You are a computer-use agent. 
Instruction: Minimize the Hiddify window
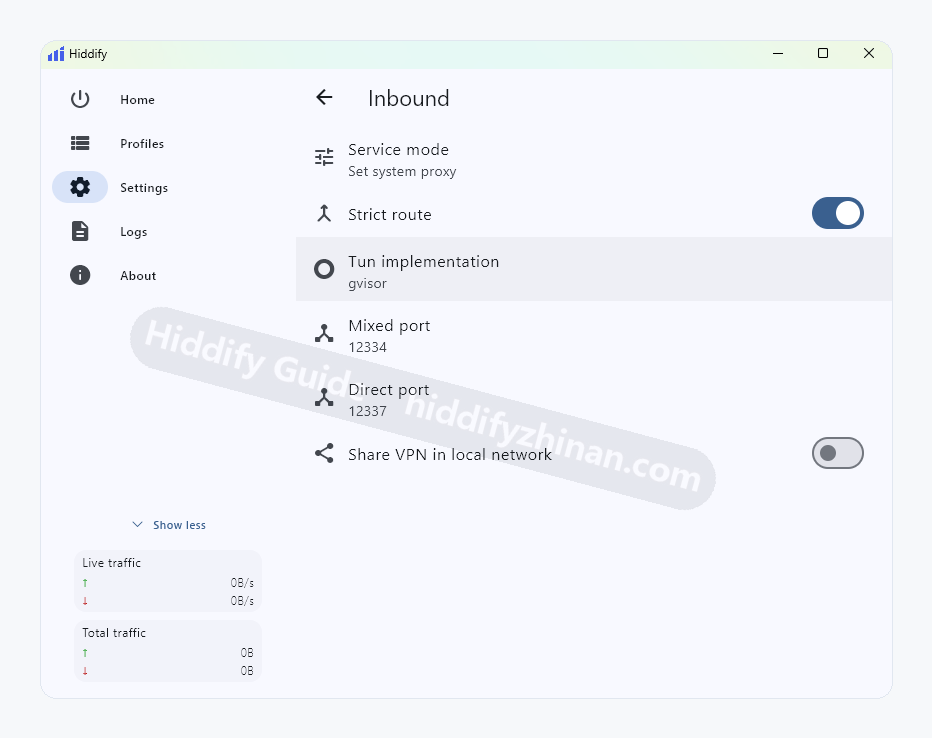tap(777, 53)
